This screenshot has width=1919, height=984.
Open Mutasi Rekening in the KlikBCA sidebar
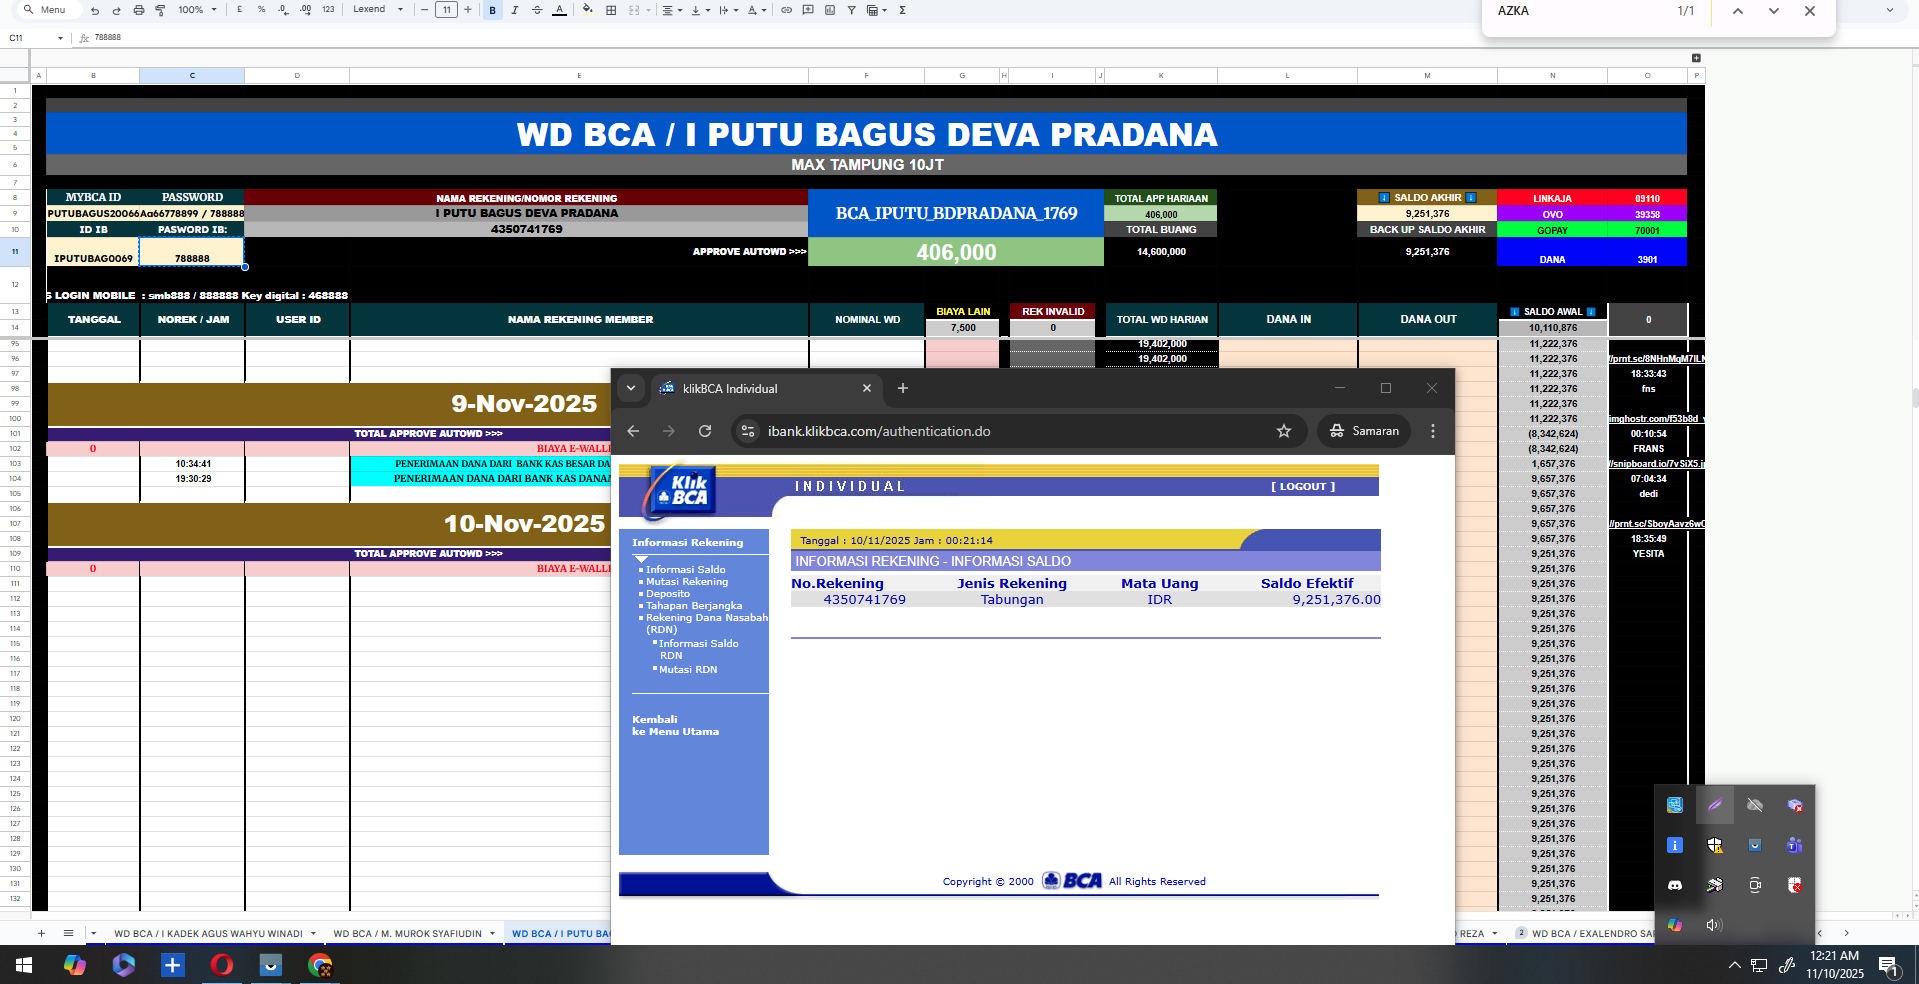pos(687,582)
